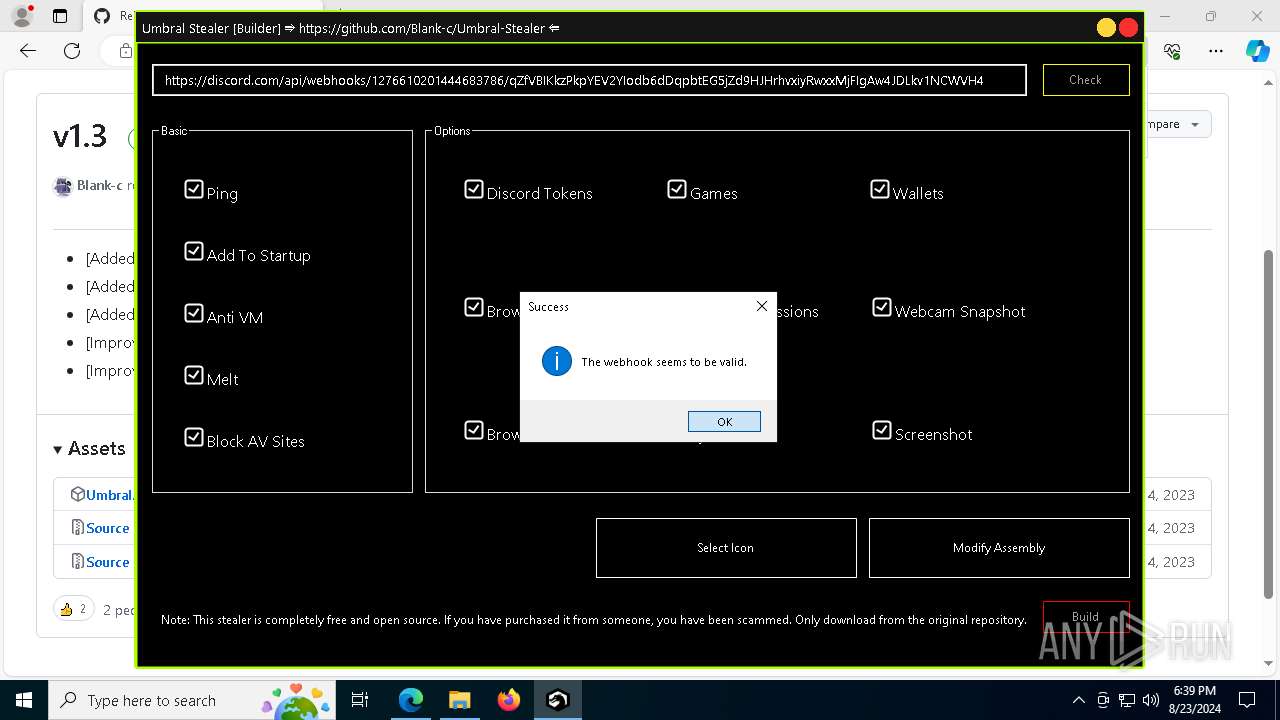Viewport: 1280px width, 720px height.
Task: Toggle the Melt checkbox
Action: (194, 375)
